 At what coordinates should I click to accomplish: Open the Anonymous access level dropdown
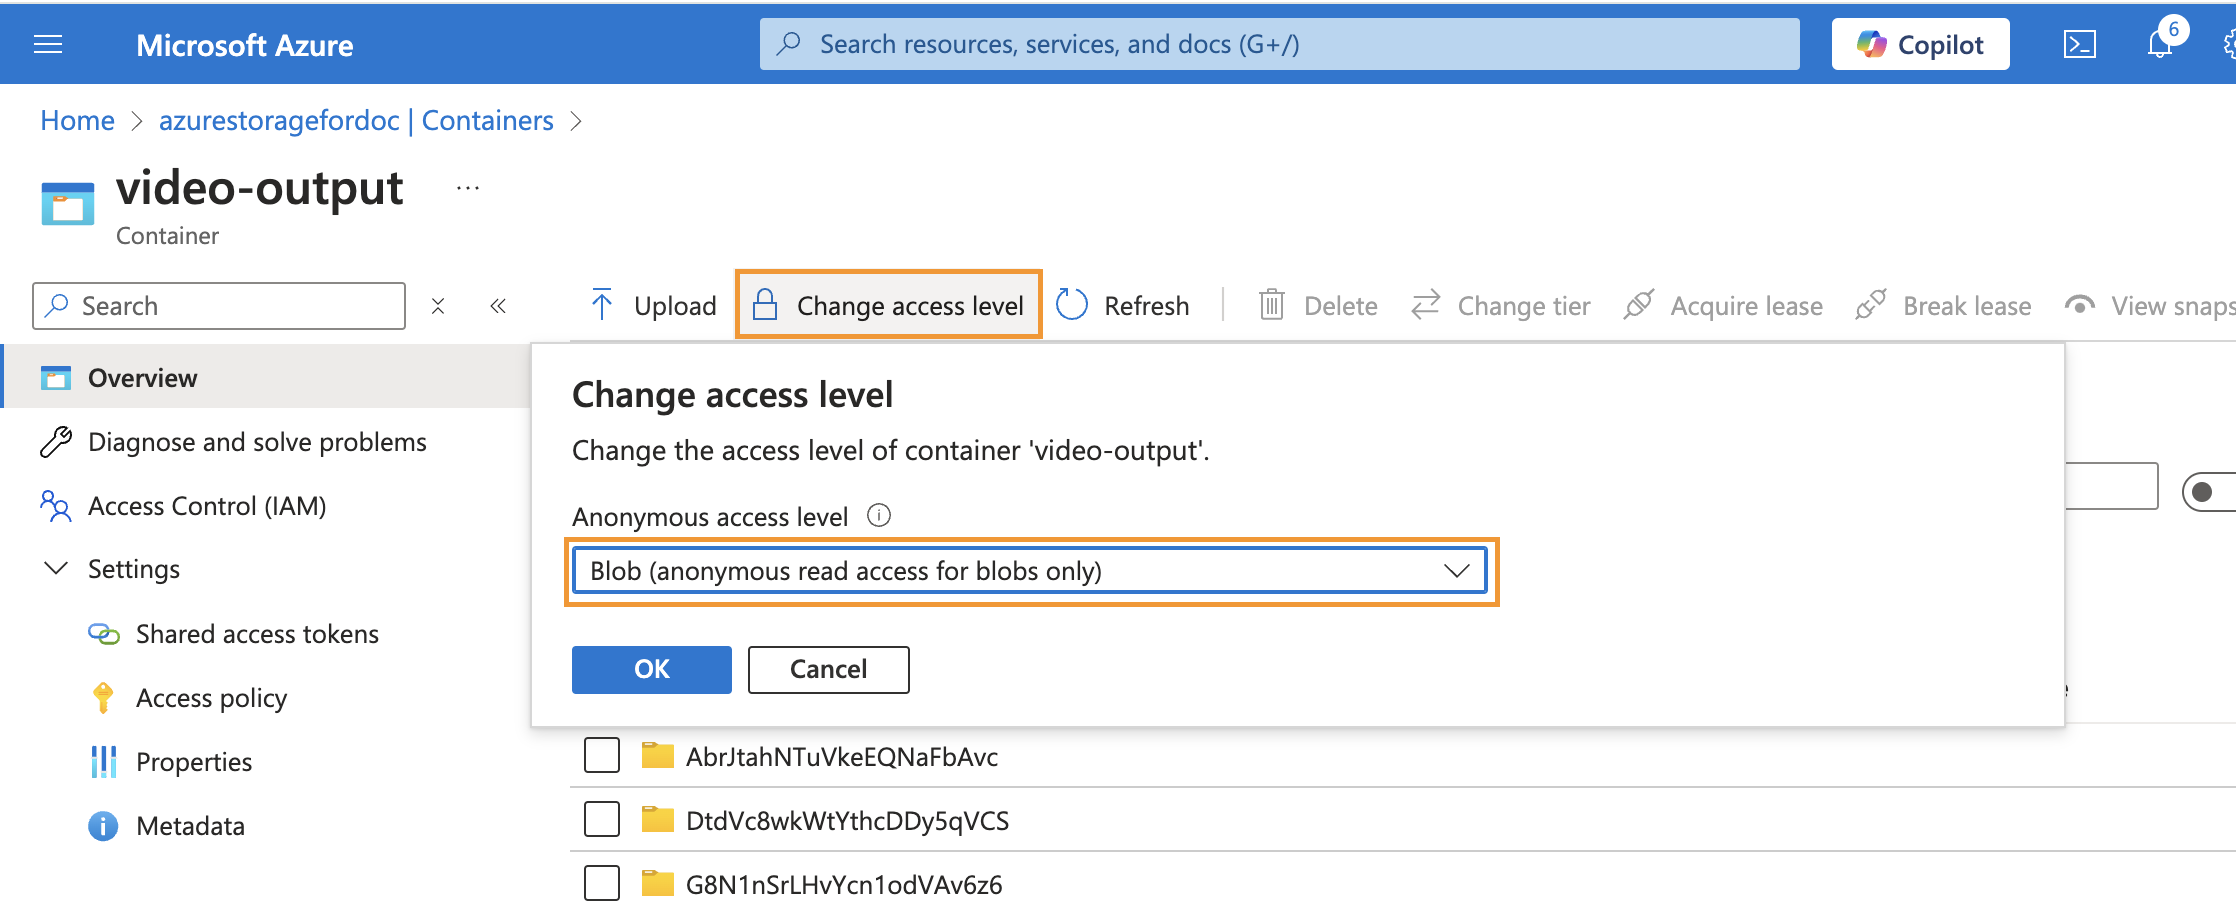pos(1030,571)
